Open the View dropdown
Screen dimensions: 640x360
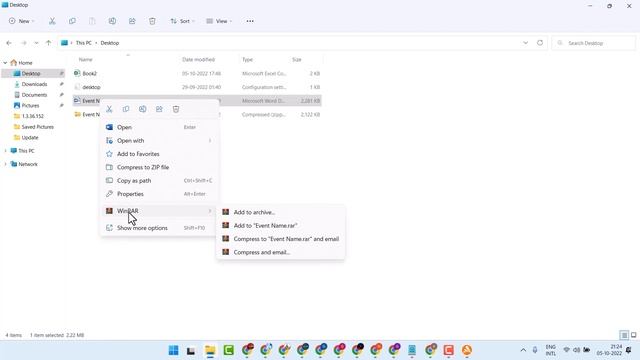click(219, 21)
